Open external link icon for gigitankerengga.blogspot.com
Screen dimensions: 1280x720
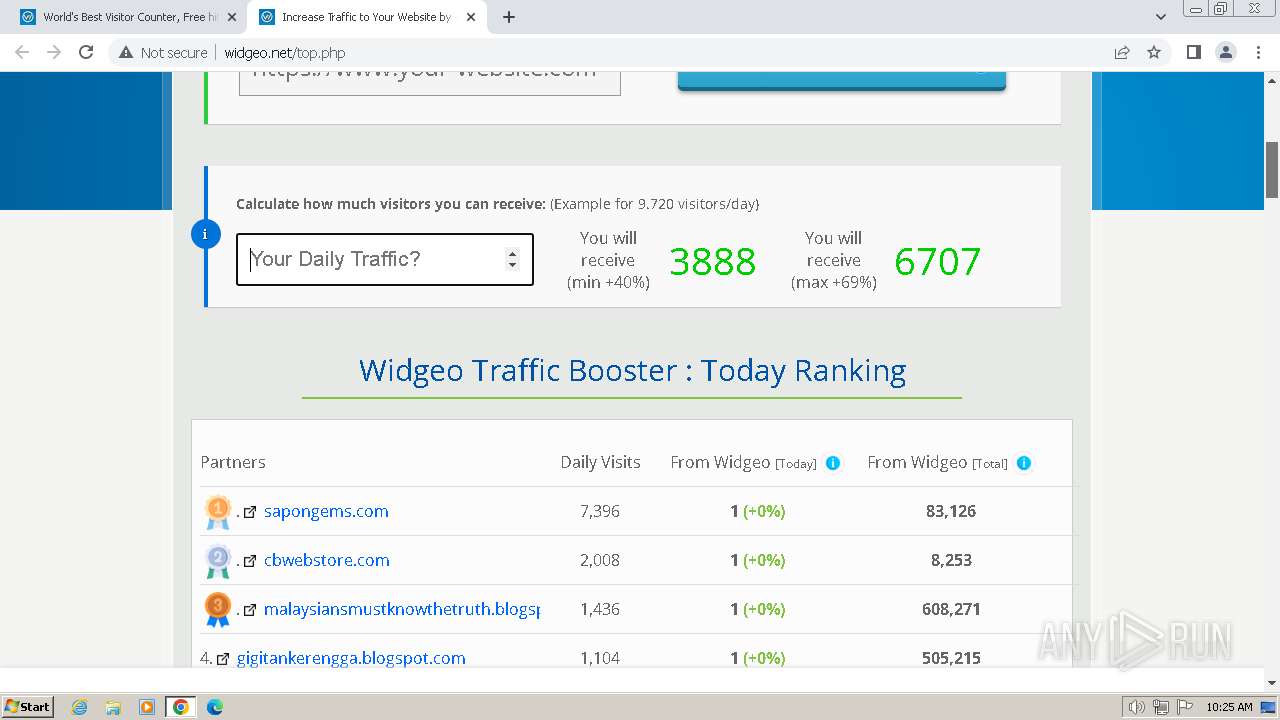coord(223,659)
